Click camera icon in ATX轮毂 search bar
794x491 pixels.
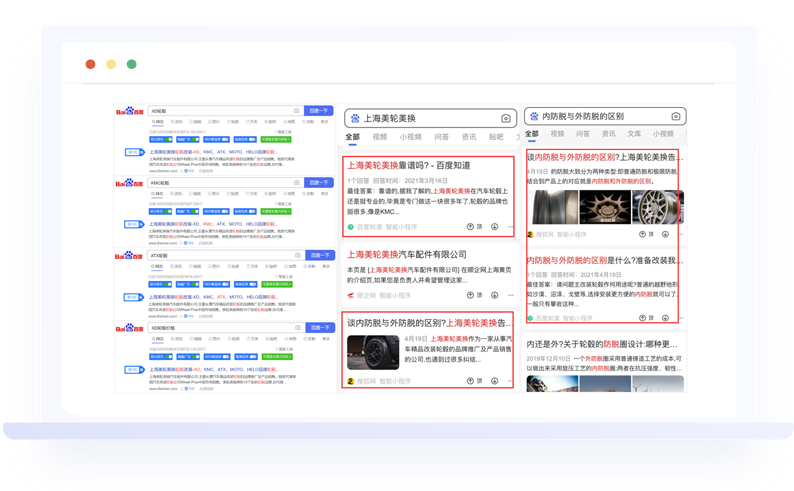click(297, 255)
